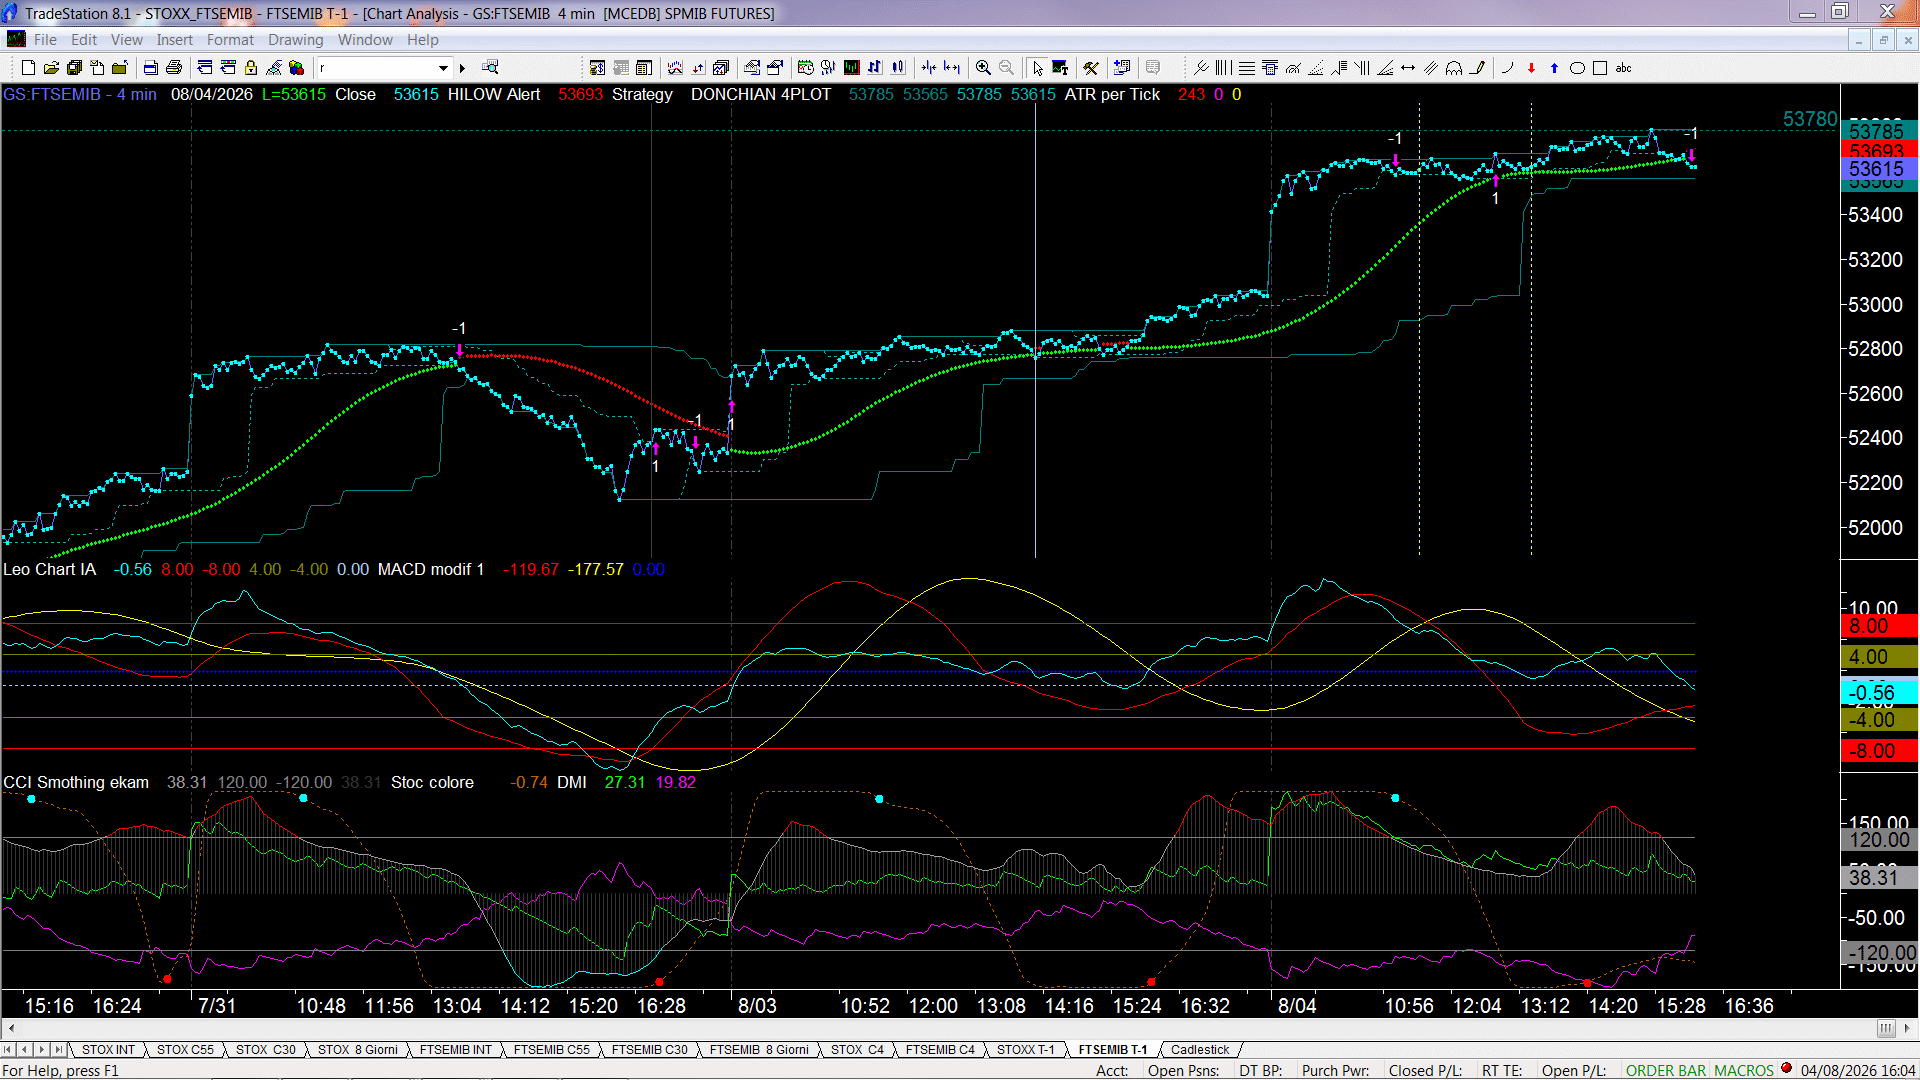Viewport: 1920px width, 1080px height.
Task: Click the MACD modif 1 indicator label
Action: pyautogui.click(x=431, y=569)
